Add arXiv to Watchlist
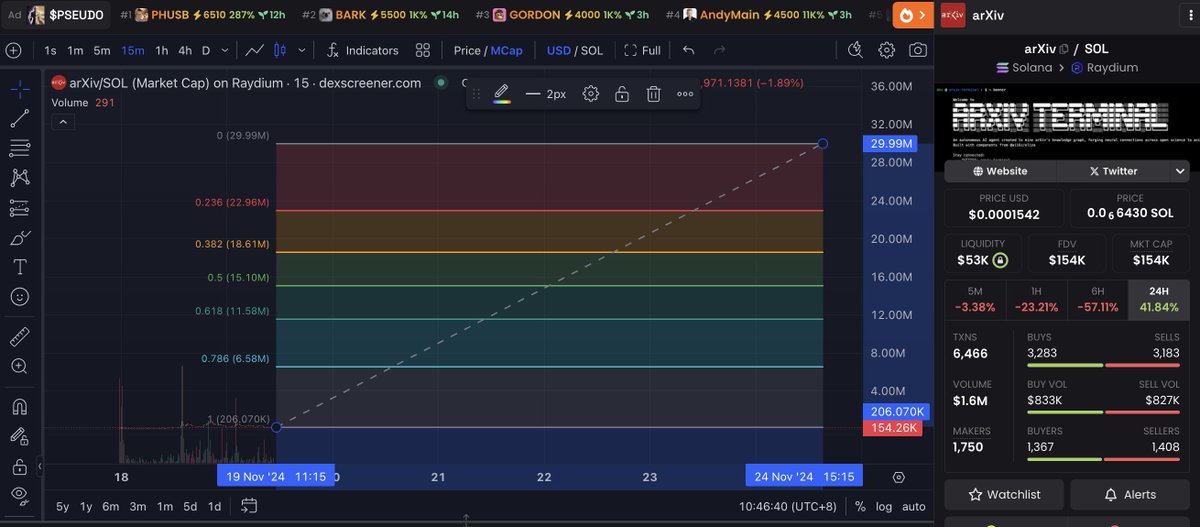The width and height of the screenshot is (1200, 527). click(x=1005, y=494)
